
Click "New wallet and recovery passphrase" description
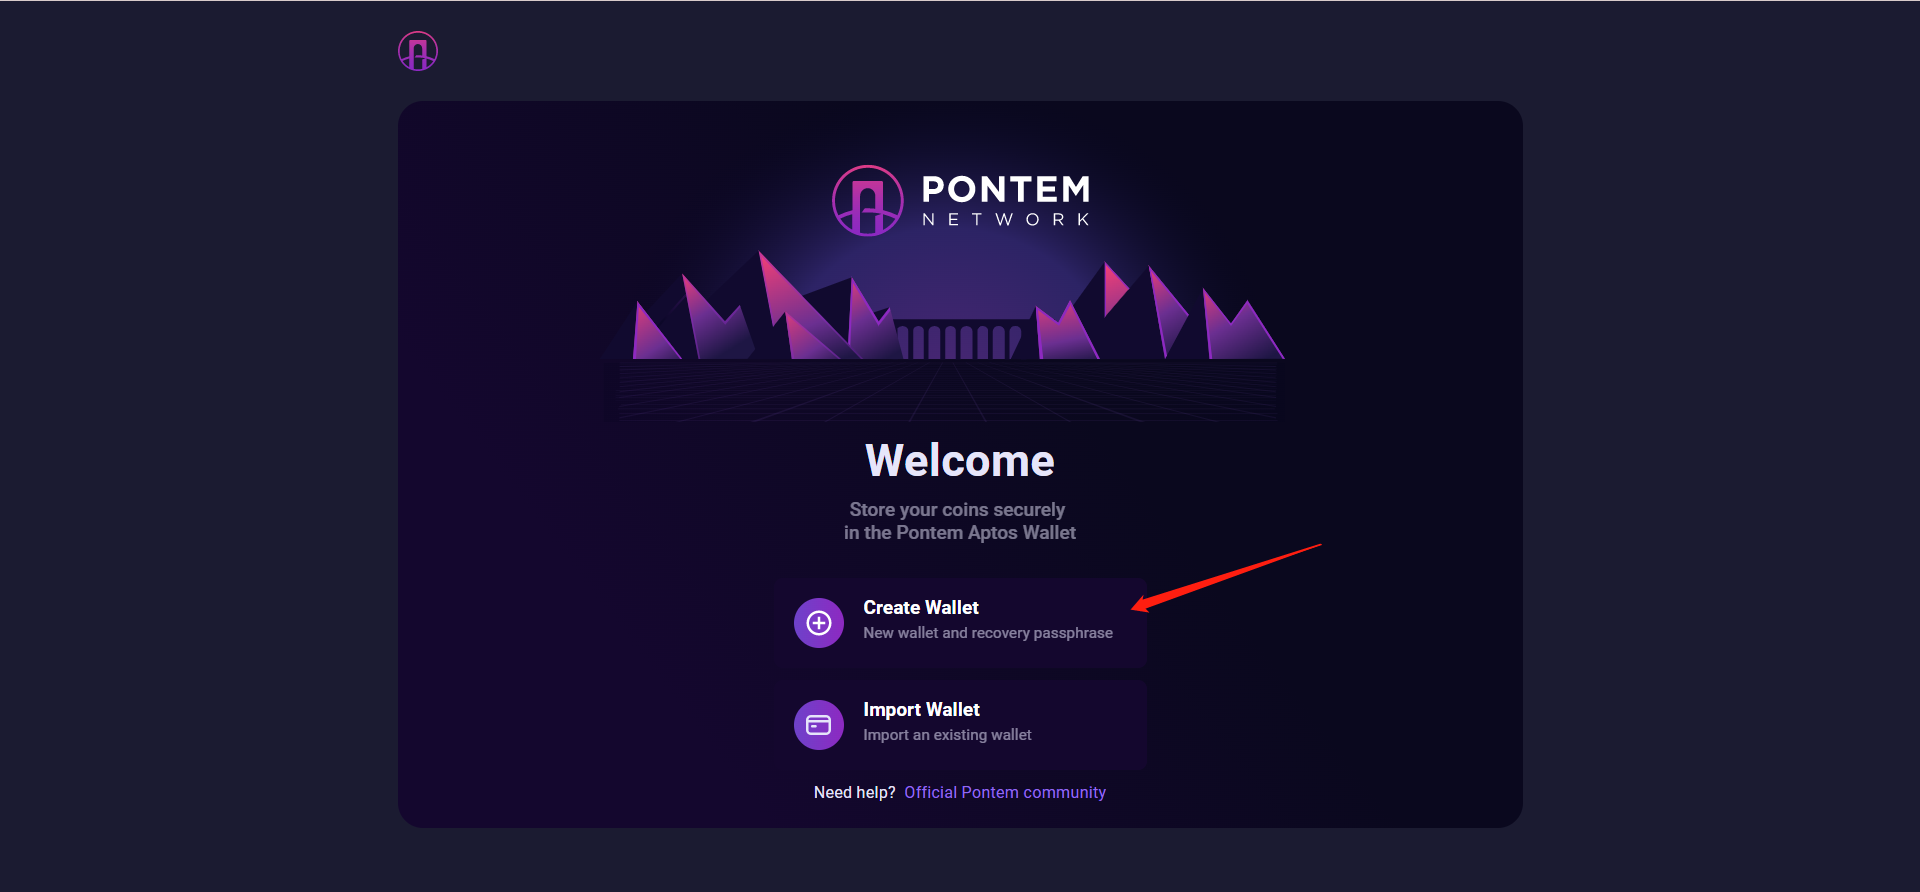click(987, 633)
